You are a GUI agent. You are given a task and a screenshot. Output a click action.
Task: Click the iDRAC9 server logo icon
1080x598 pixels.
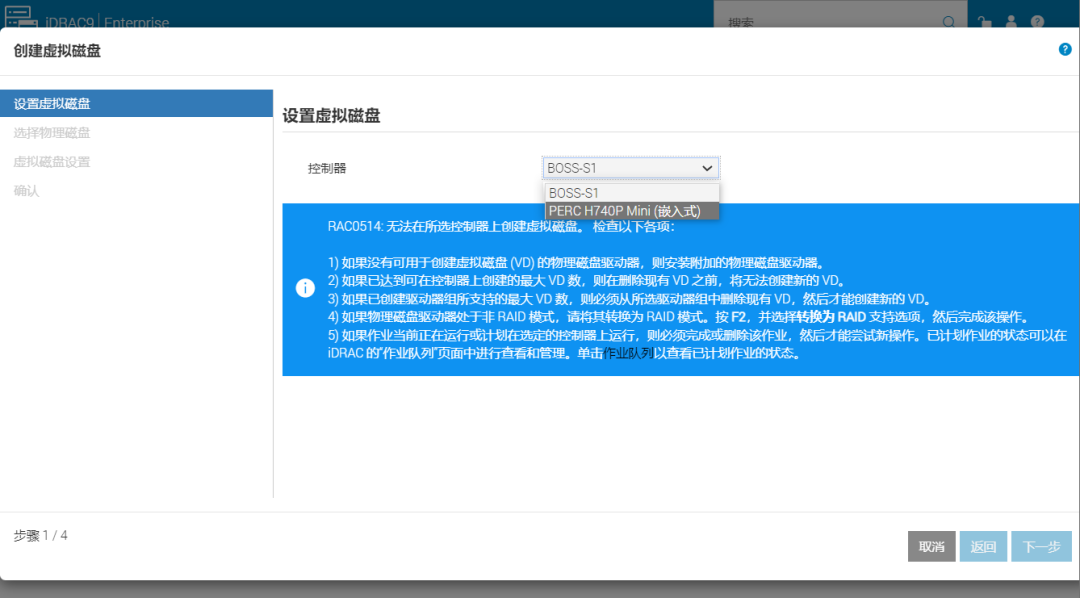[21, 17]
